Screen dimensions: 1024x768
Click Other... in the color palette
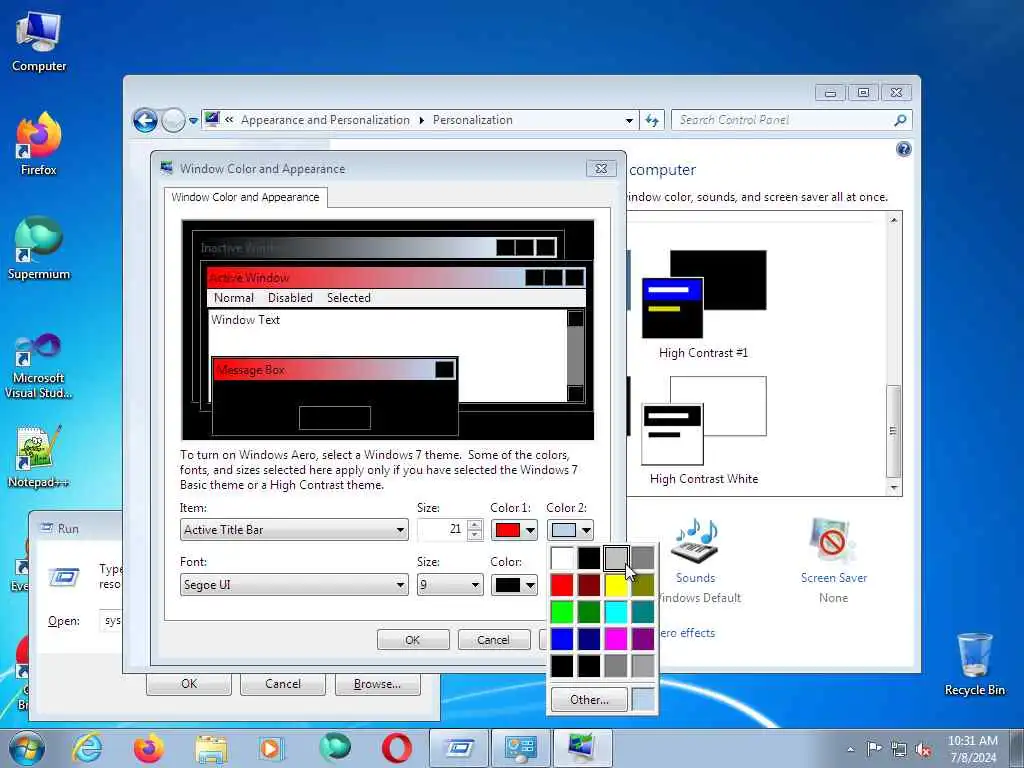tap(589, 699)
